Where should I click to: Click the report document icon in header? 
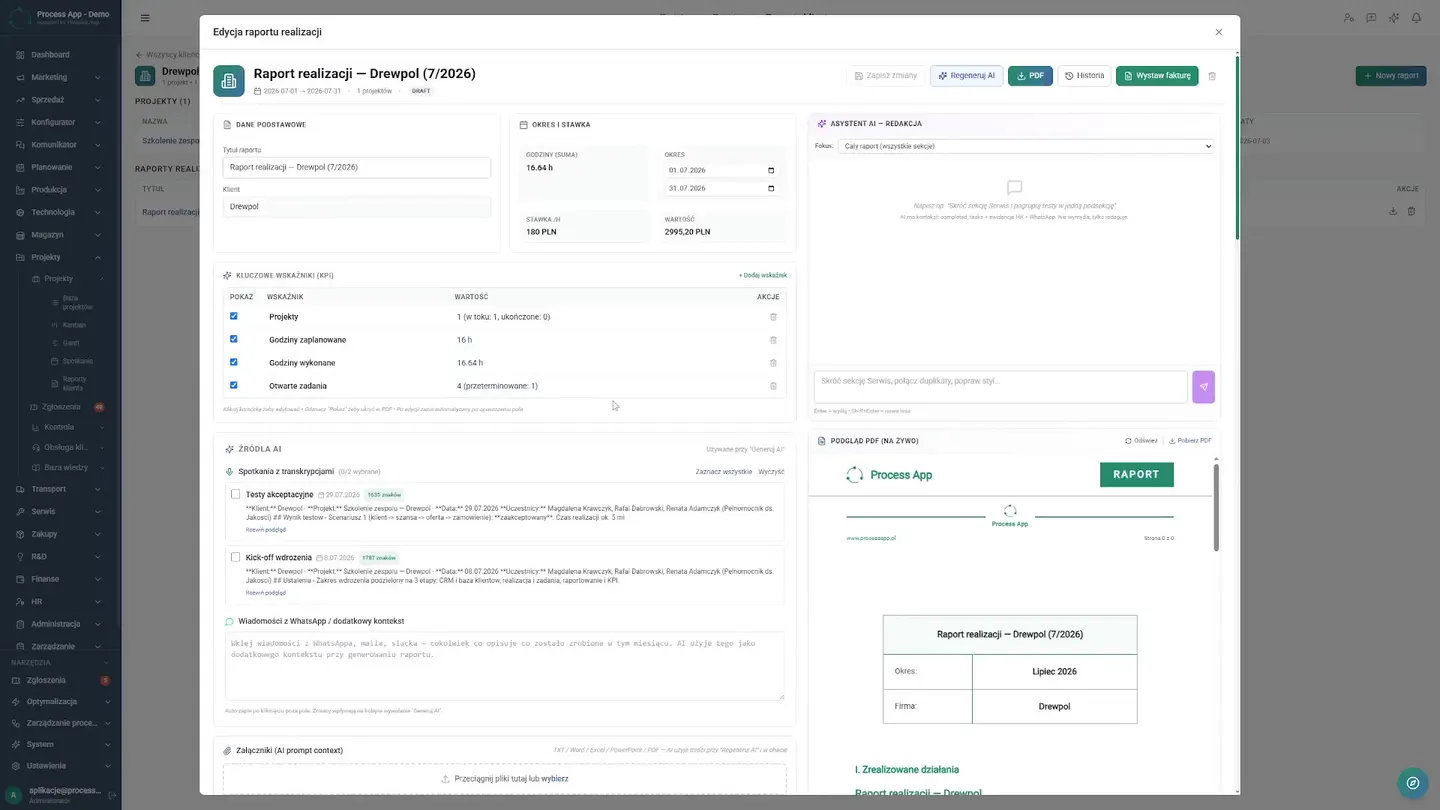click(229, 81)
